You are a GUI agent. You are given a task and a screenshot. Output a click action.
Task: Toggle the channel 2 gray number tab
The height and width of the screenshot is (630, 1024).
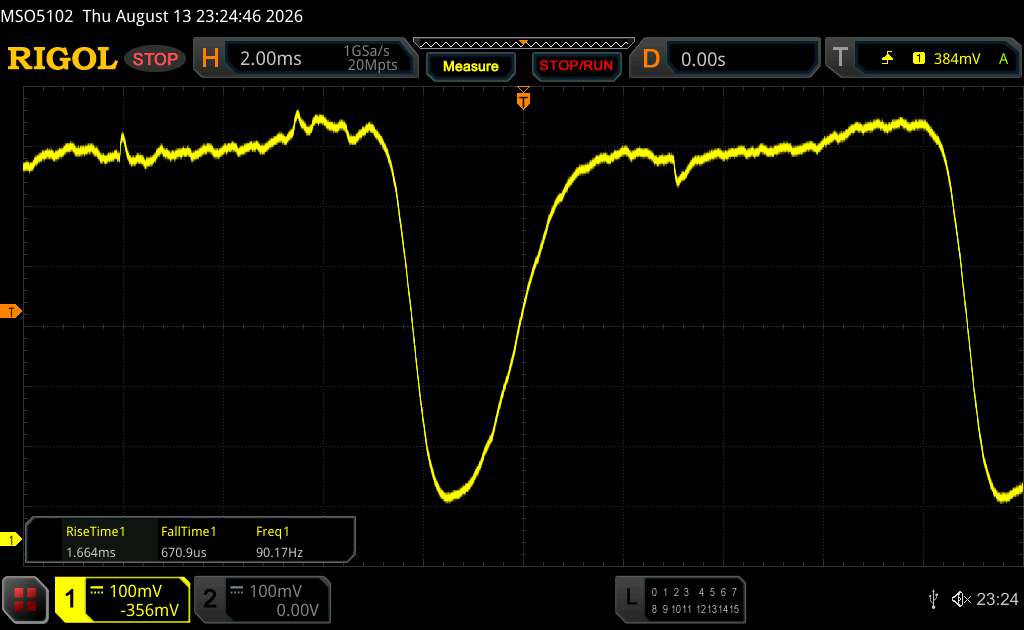pos(210,599)
